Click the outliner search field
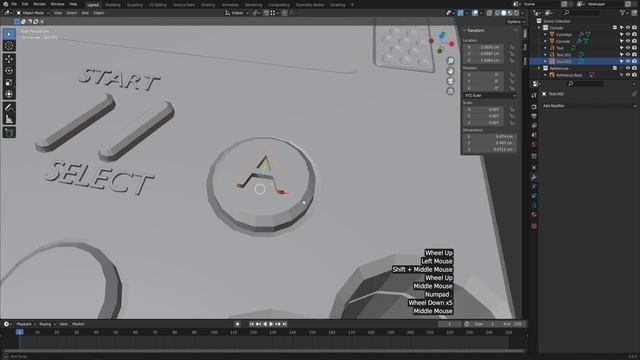640x360 pixels. tap(581, 13)
